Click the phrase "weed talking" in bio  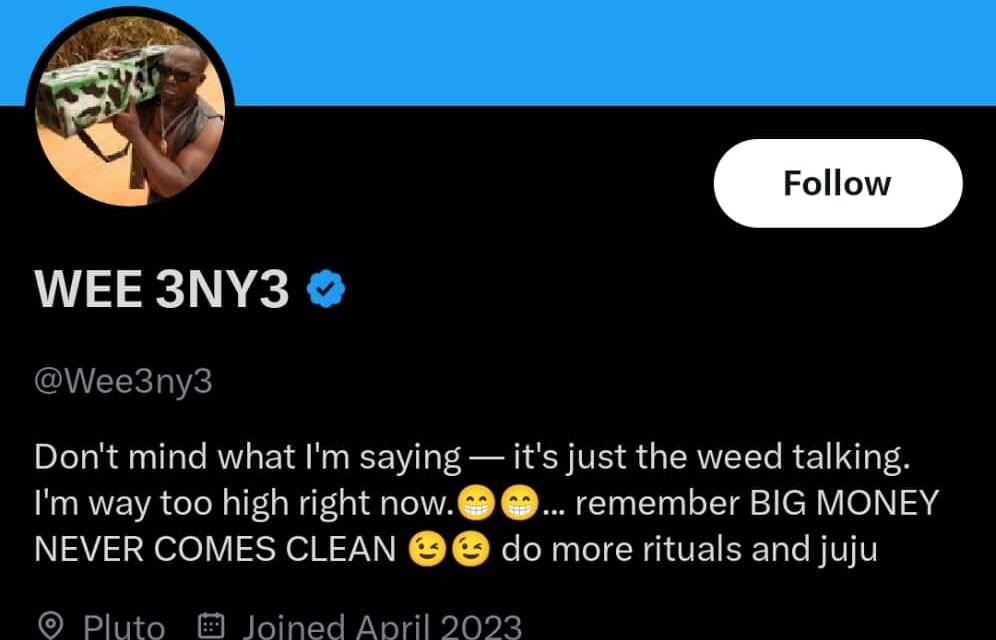(814, 457)
